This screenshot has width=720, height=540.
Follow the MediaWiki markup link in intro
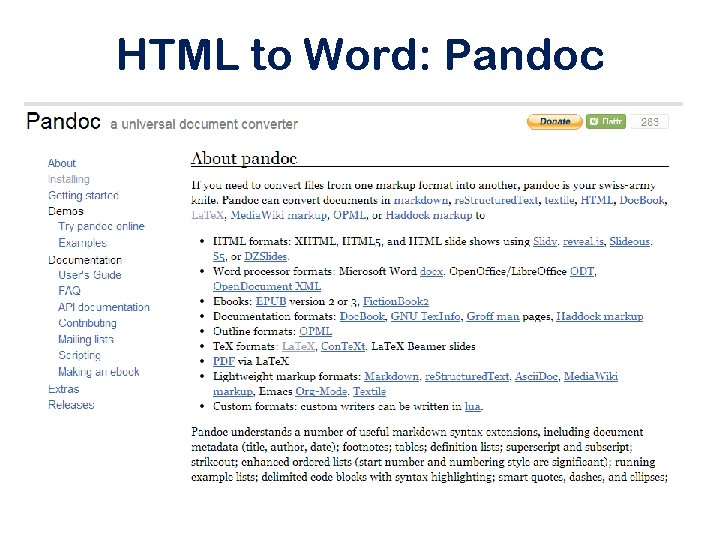279,215
